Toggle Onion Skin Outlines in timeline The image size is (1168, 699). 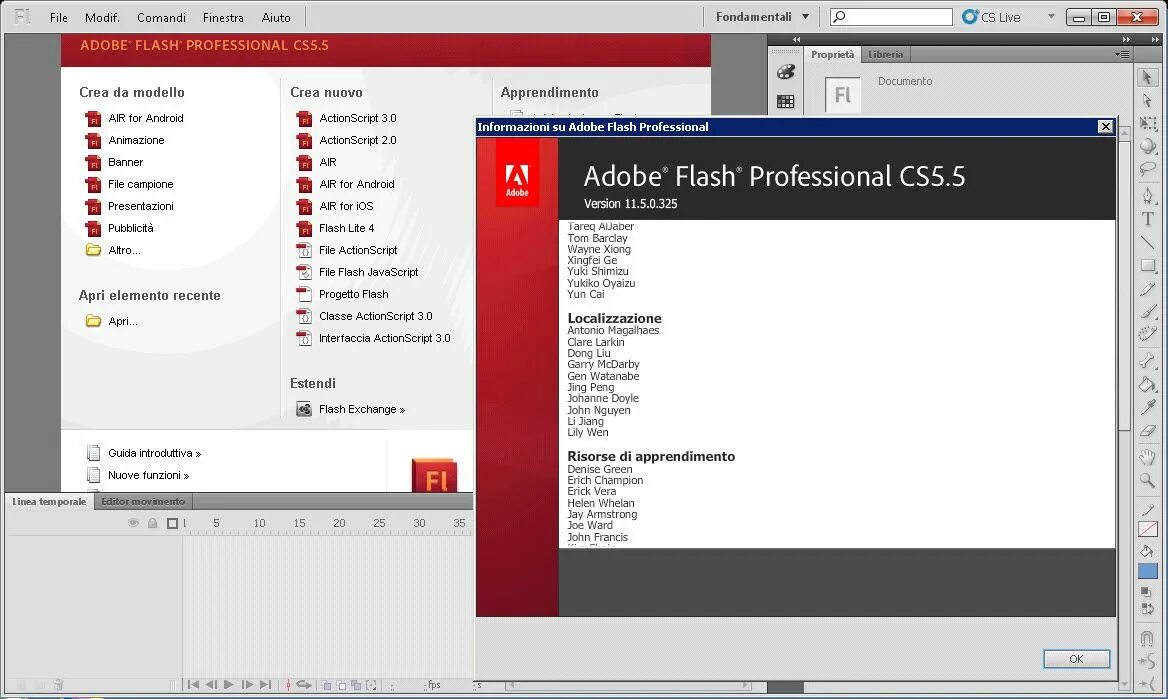click(x=341, y=685)
